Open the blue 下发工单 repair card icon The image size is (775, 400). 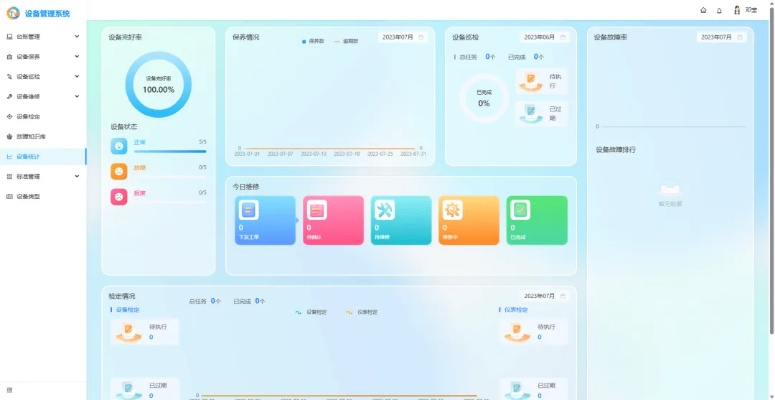[249, 210]
